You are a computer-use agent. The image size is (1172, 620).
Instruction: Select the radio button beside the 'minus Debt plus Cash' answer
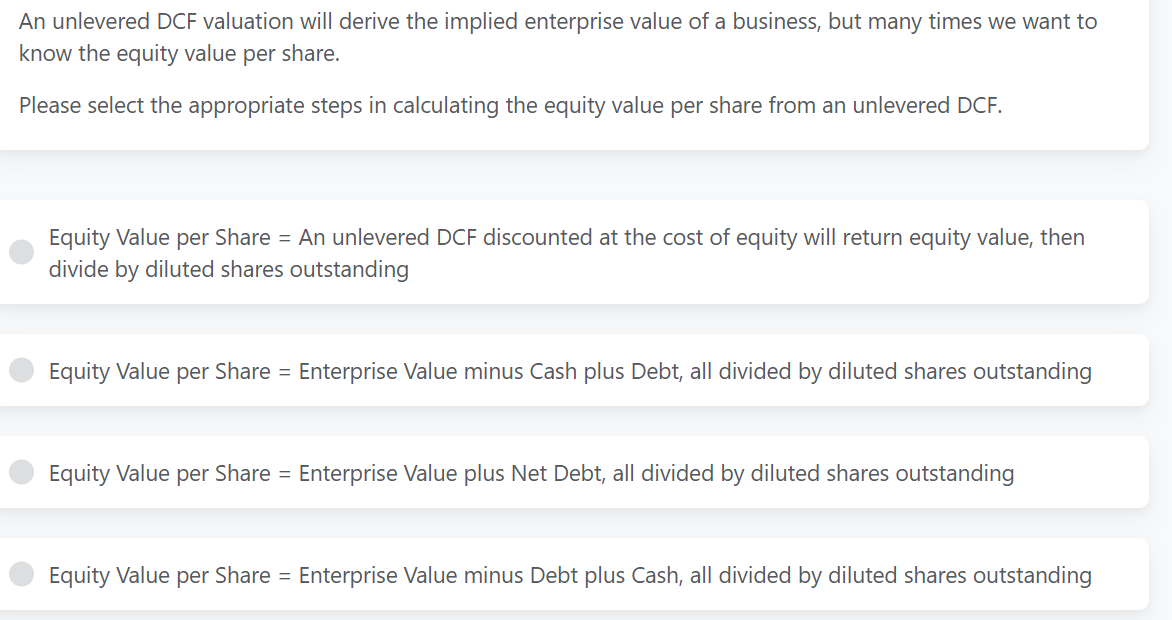click(x=21, y=575)
